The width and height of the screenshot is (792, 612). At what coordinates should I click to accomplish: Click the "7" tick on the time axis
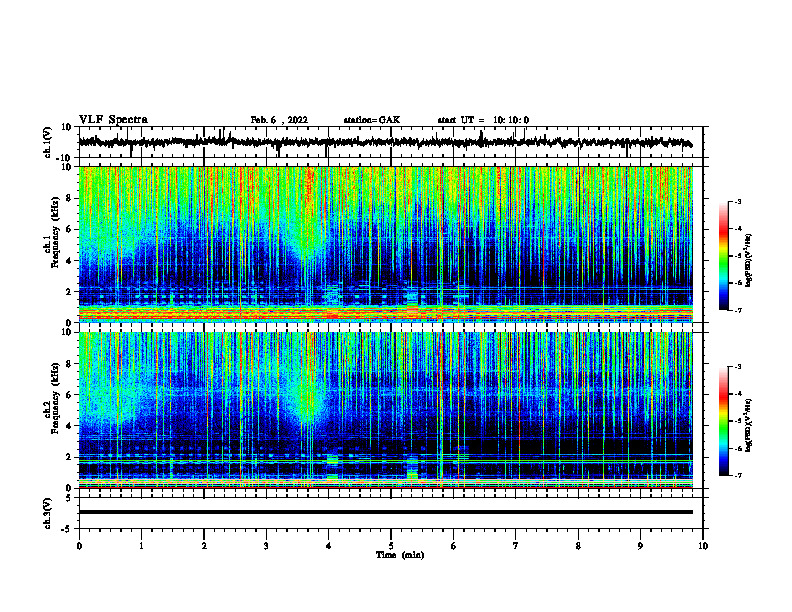click(x=516, y=546)
